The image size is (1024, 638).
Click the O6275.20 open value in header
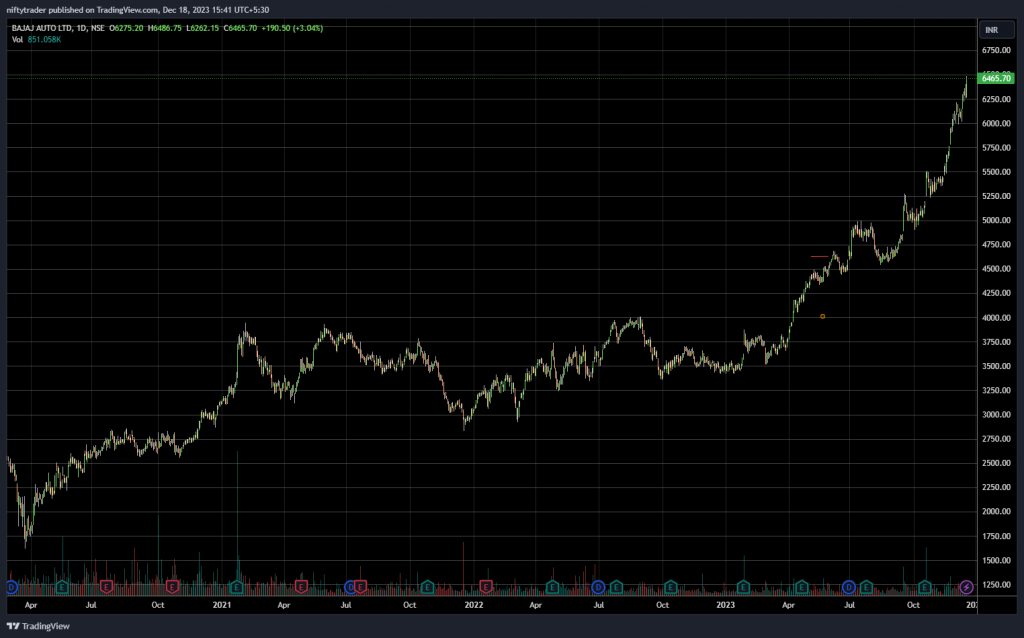[x=126, y=28]
